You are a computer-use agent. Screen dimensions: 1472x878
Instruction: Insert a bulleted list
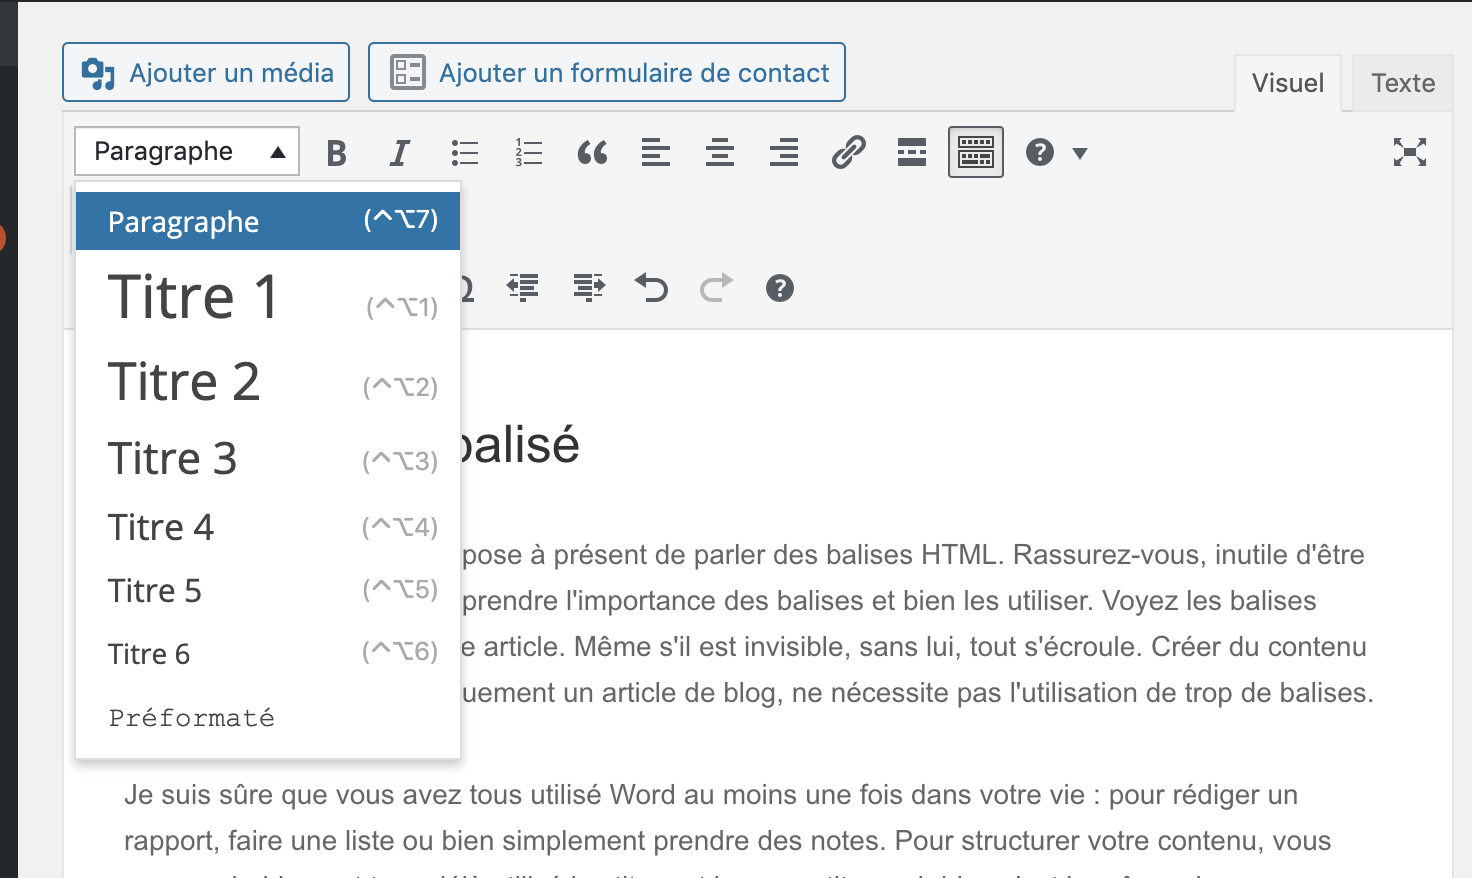pos(464,153)
